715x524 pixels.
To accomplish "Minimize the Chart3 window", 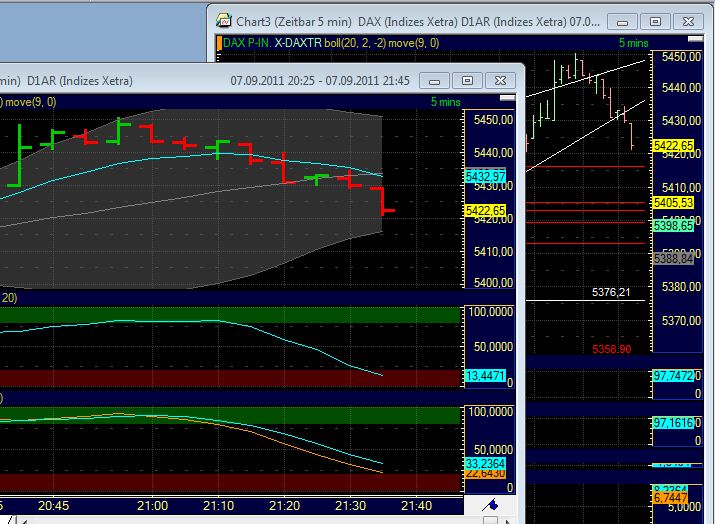I will [622, 22].
